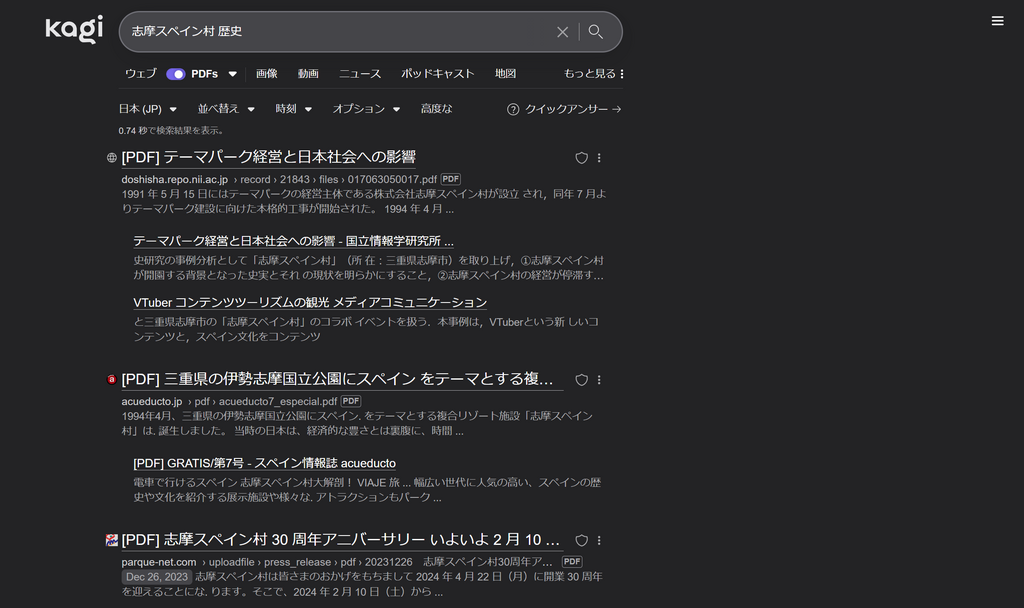Expand the PDFs dropdown arrow
This screenshot has height=608, width=1024.
232,74
